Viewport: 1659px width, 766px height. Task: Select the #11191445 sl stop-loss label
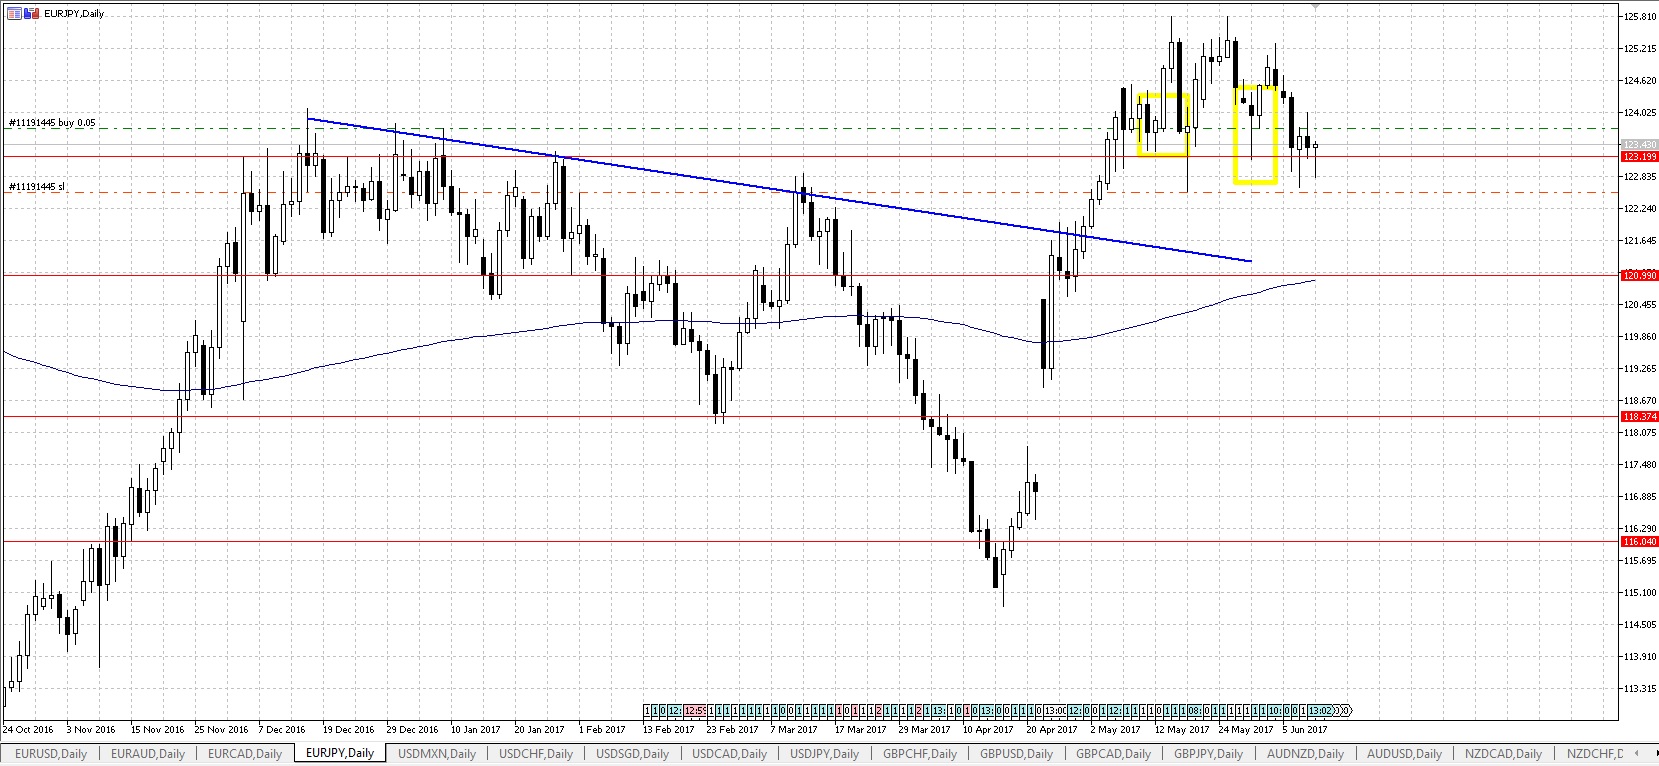pyautogui.click(x=36, y=187)
